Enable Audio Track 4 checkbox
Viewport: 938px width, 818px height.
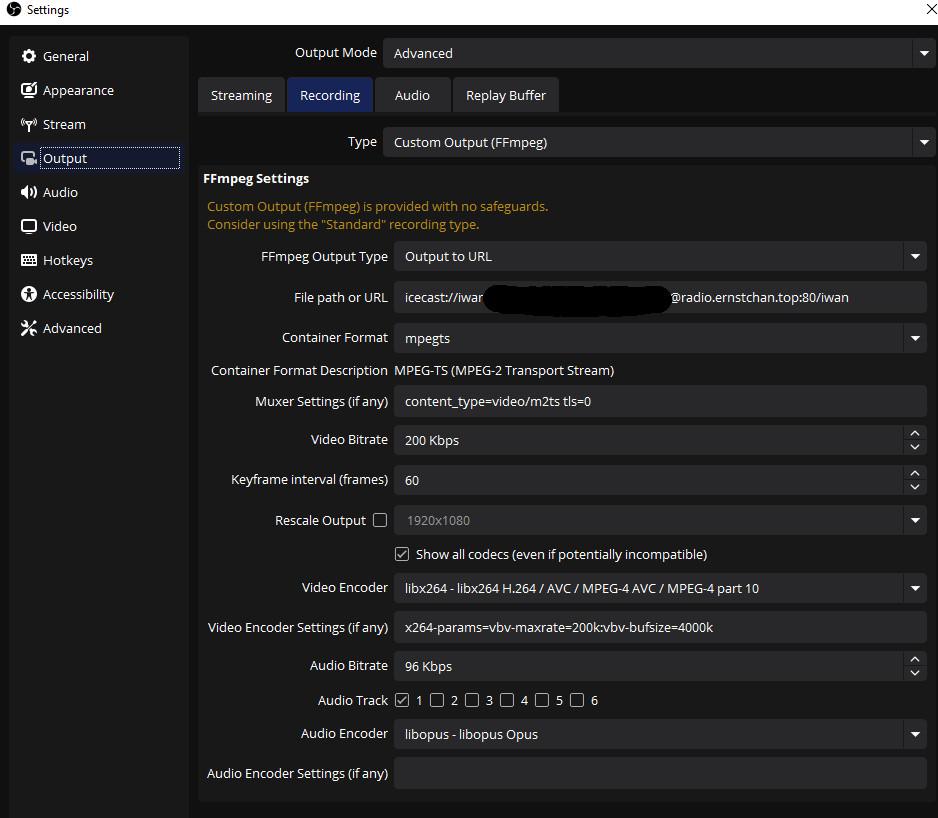tap(507, 700)
